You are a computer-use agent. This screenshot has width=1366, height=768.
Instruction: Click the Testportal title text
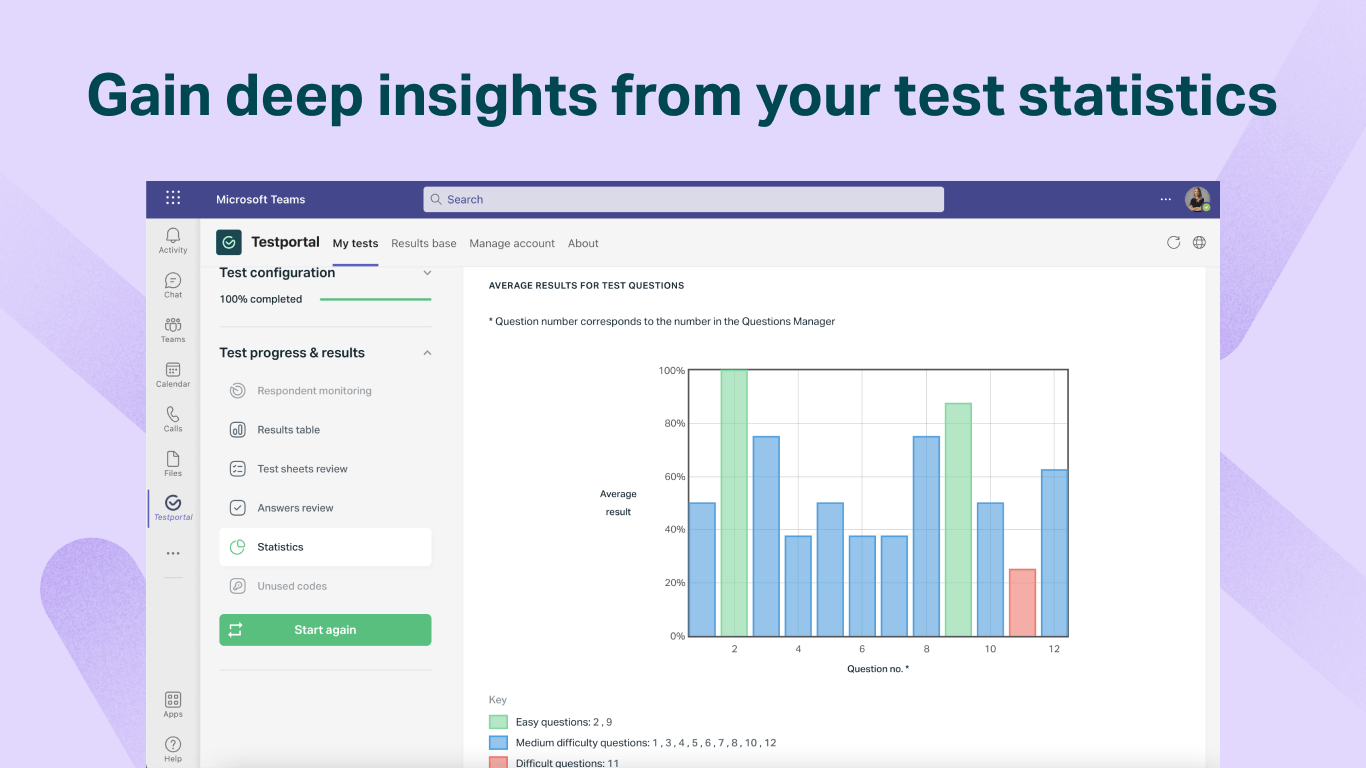285,242
